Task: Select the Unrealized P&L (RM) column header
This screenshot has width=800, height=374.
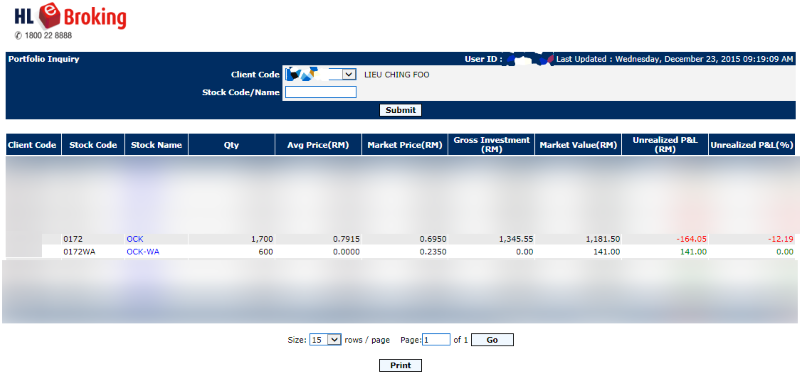Action: [x=665, y=145]
